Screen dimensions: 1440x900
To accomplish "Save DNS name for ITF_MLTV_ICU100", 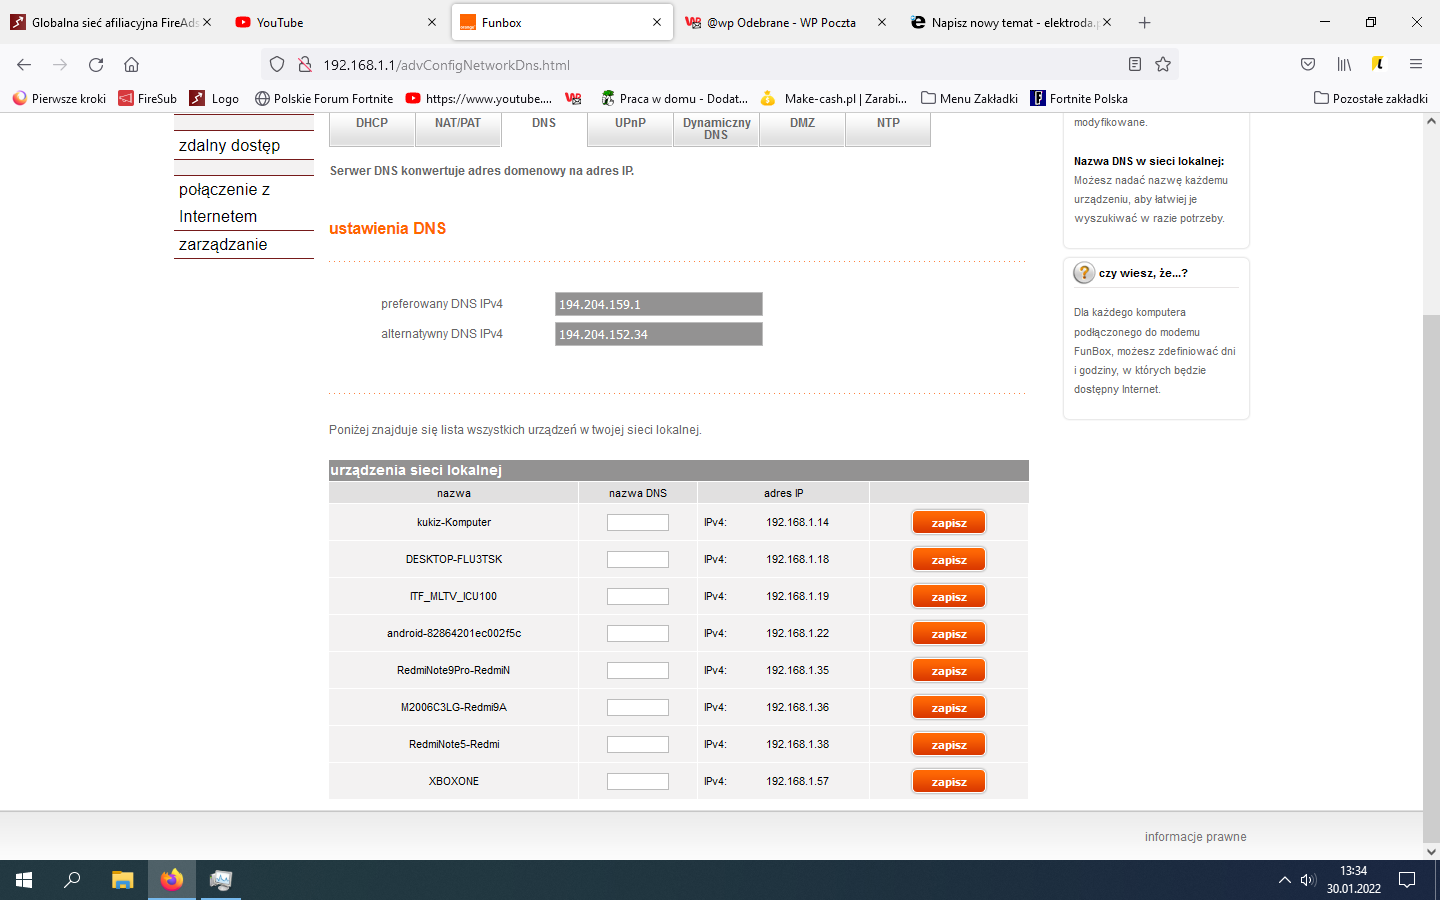I will coord(949,597).
